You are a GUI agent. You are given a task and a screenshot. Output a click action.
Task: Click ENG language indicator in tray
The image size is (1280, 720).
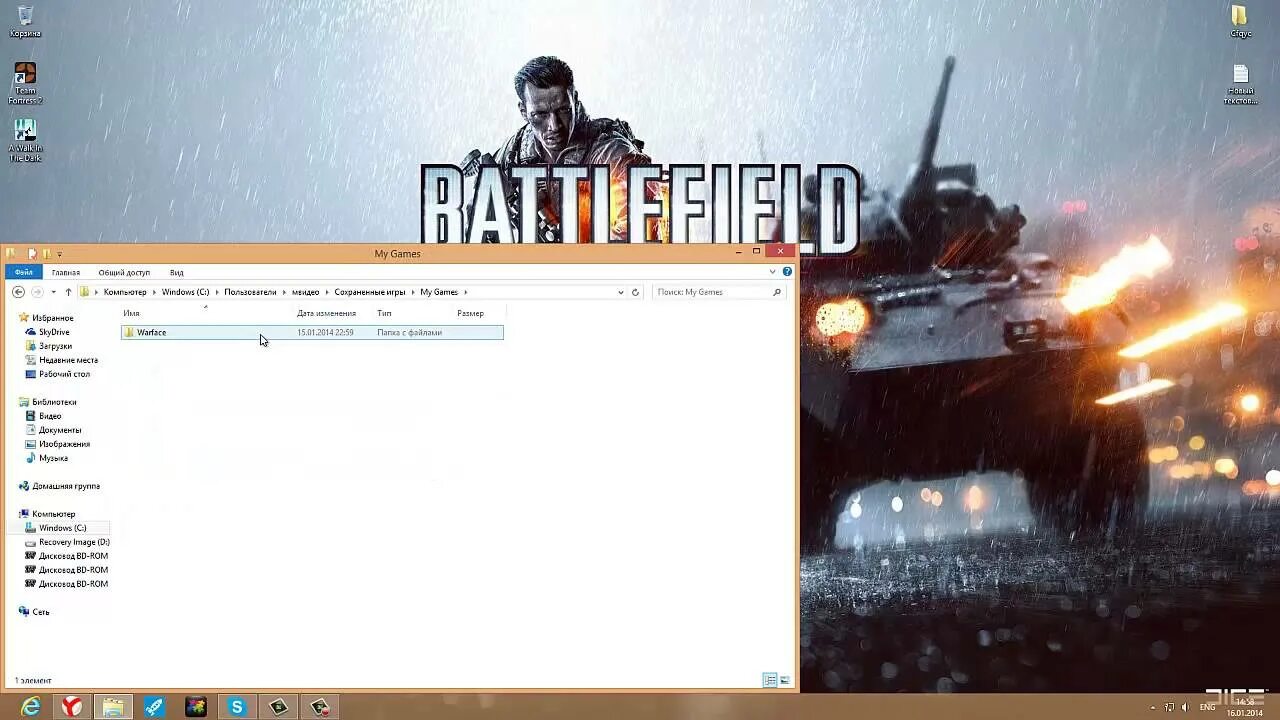click(1208, 707)
